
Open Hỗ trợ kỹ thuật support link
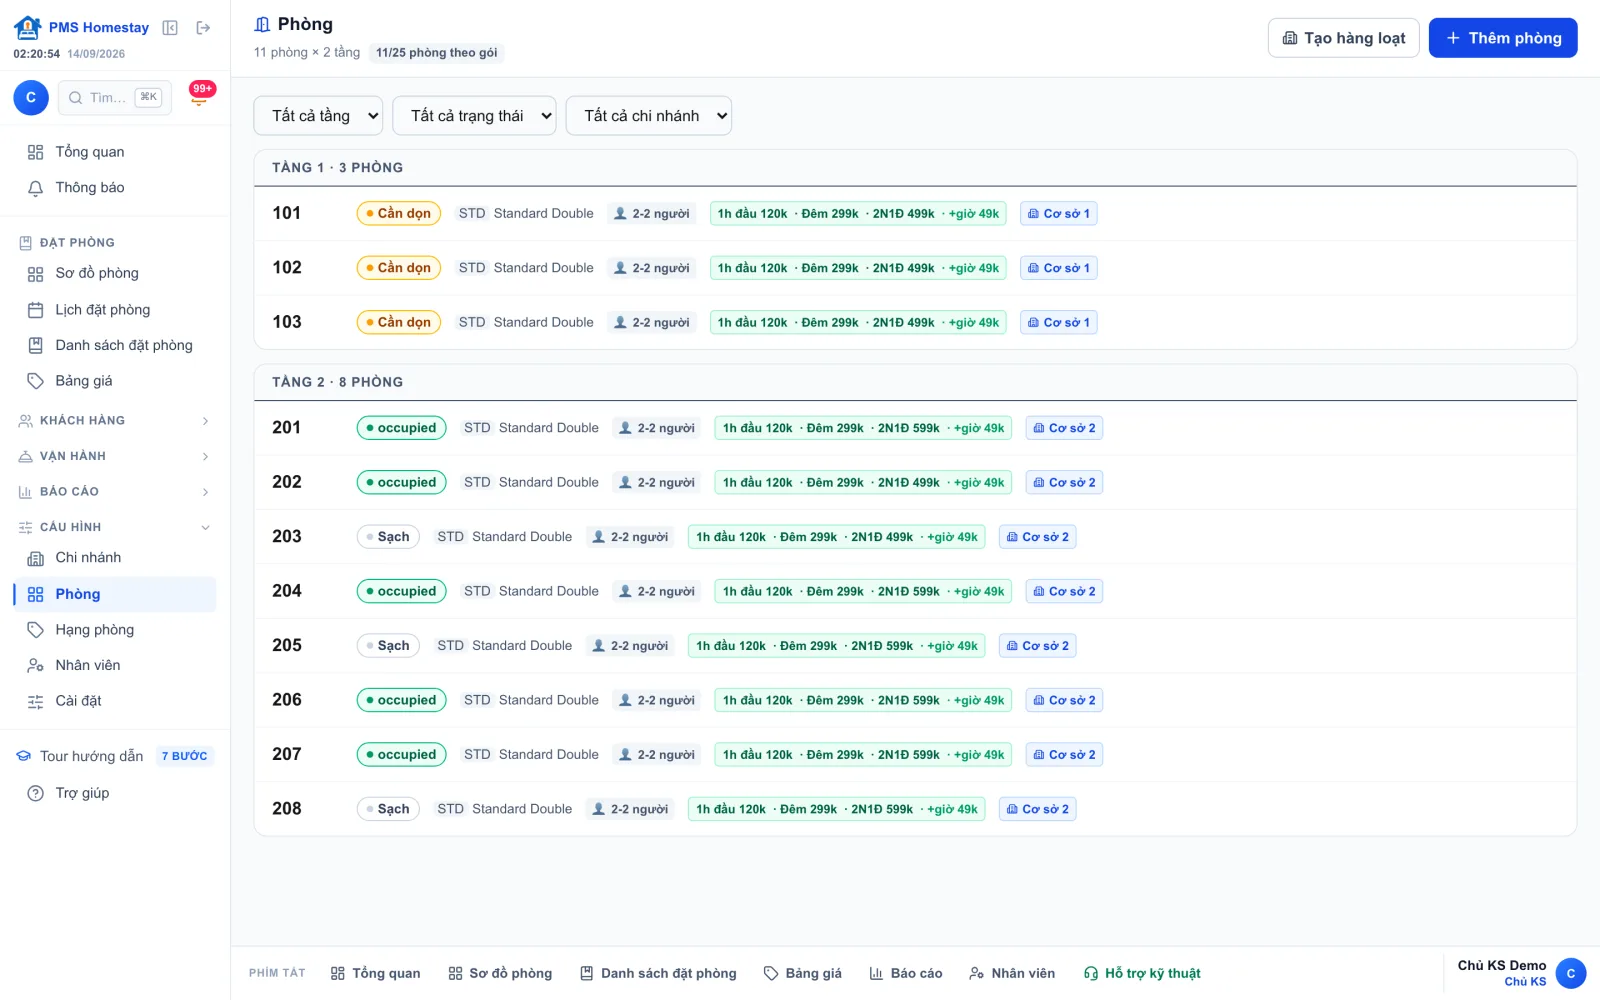1142,974
